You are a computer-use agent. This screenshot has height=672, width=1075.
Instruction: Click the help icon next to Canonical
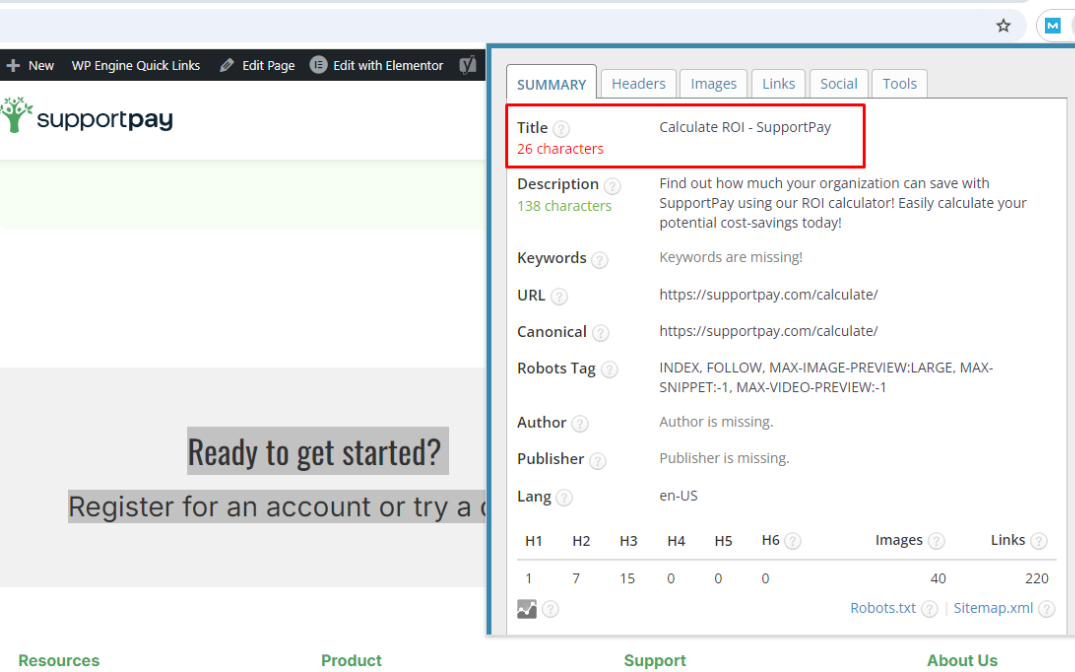pyautogui.click(x=600, y=333)
